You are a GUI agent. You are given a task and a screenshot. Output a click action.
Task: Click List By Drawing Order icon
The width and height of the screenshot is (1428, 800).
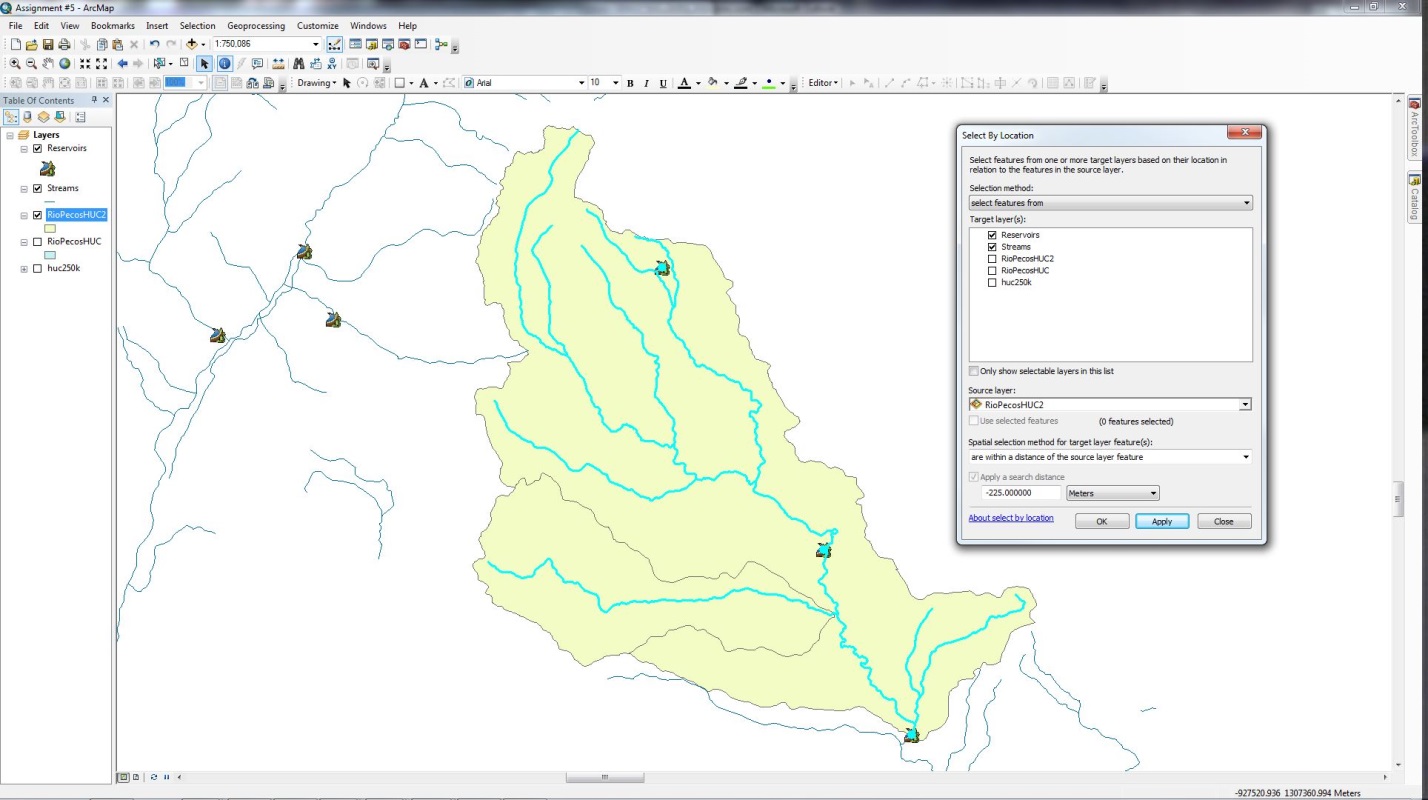[x=11, y=117]
